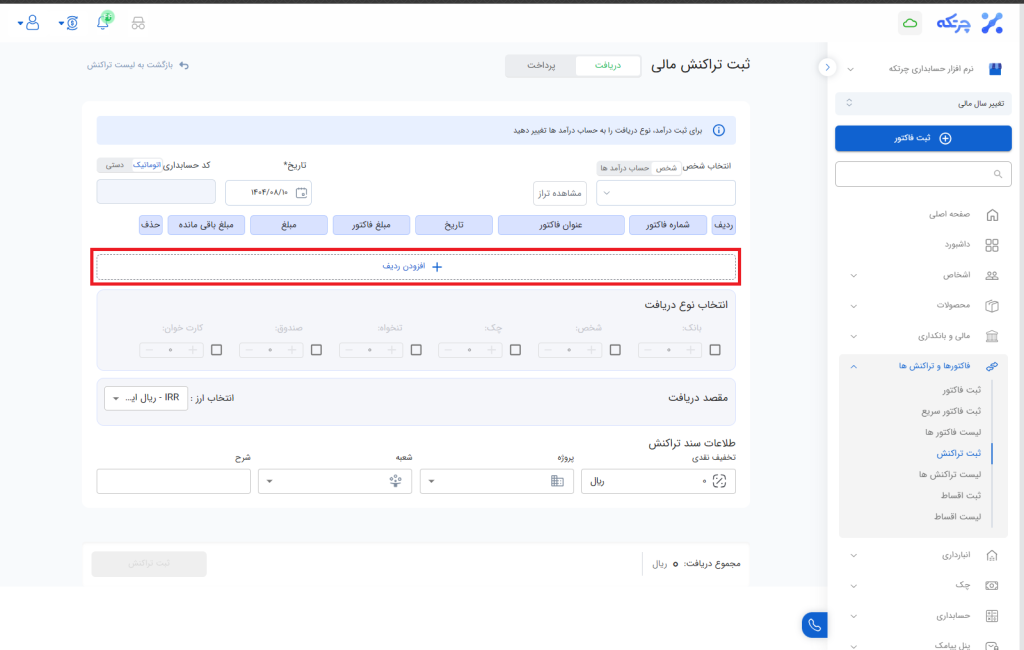This screenshot has height=650, width=1024.
Task: Click the glasses icon in top bar
Action: [x=138, y=23]
